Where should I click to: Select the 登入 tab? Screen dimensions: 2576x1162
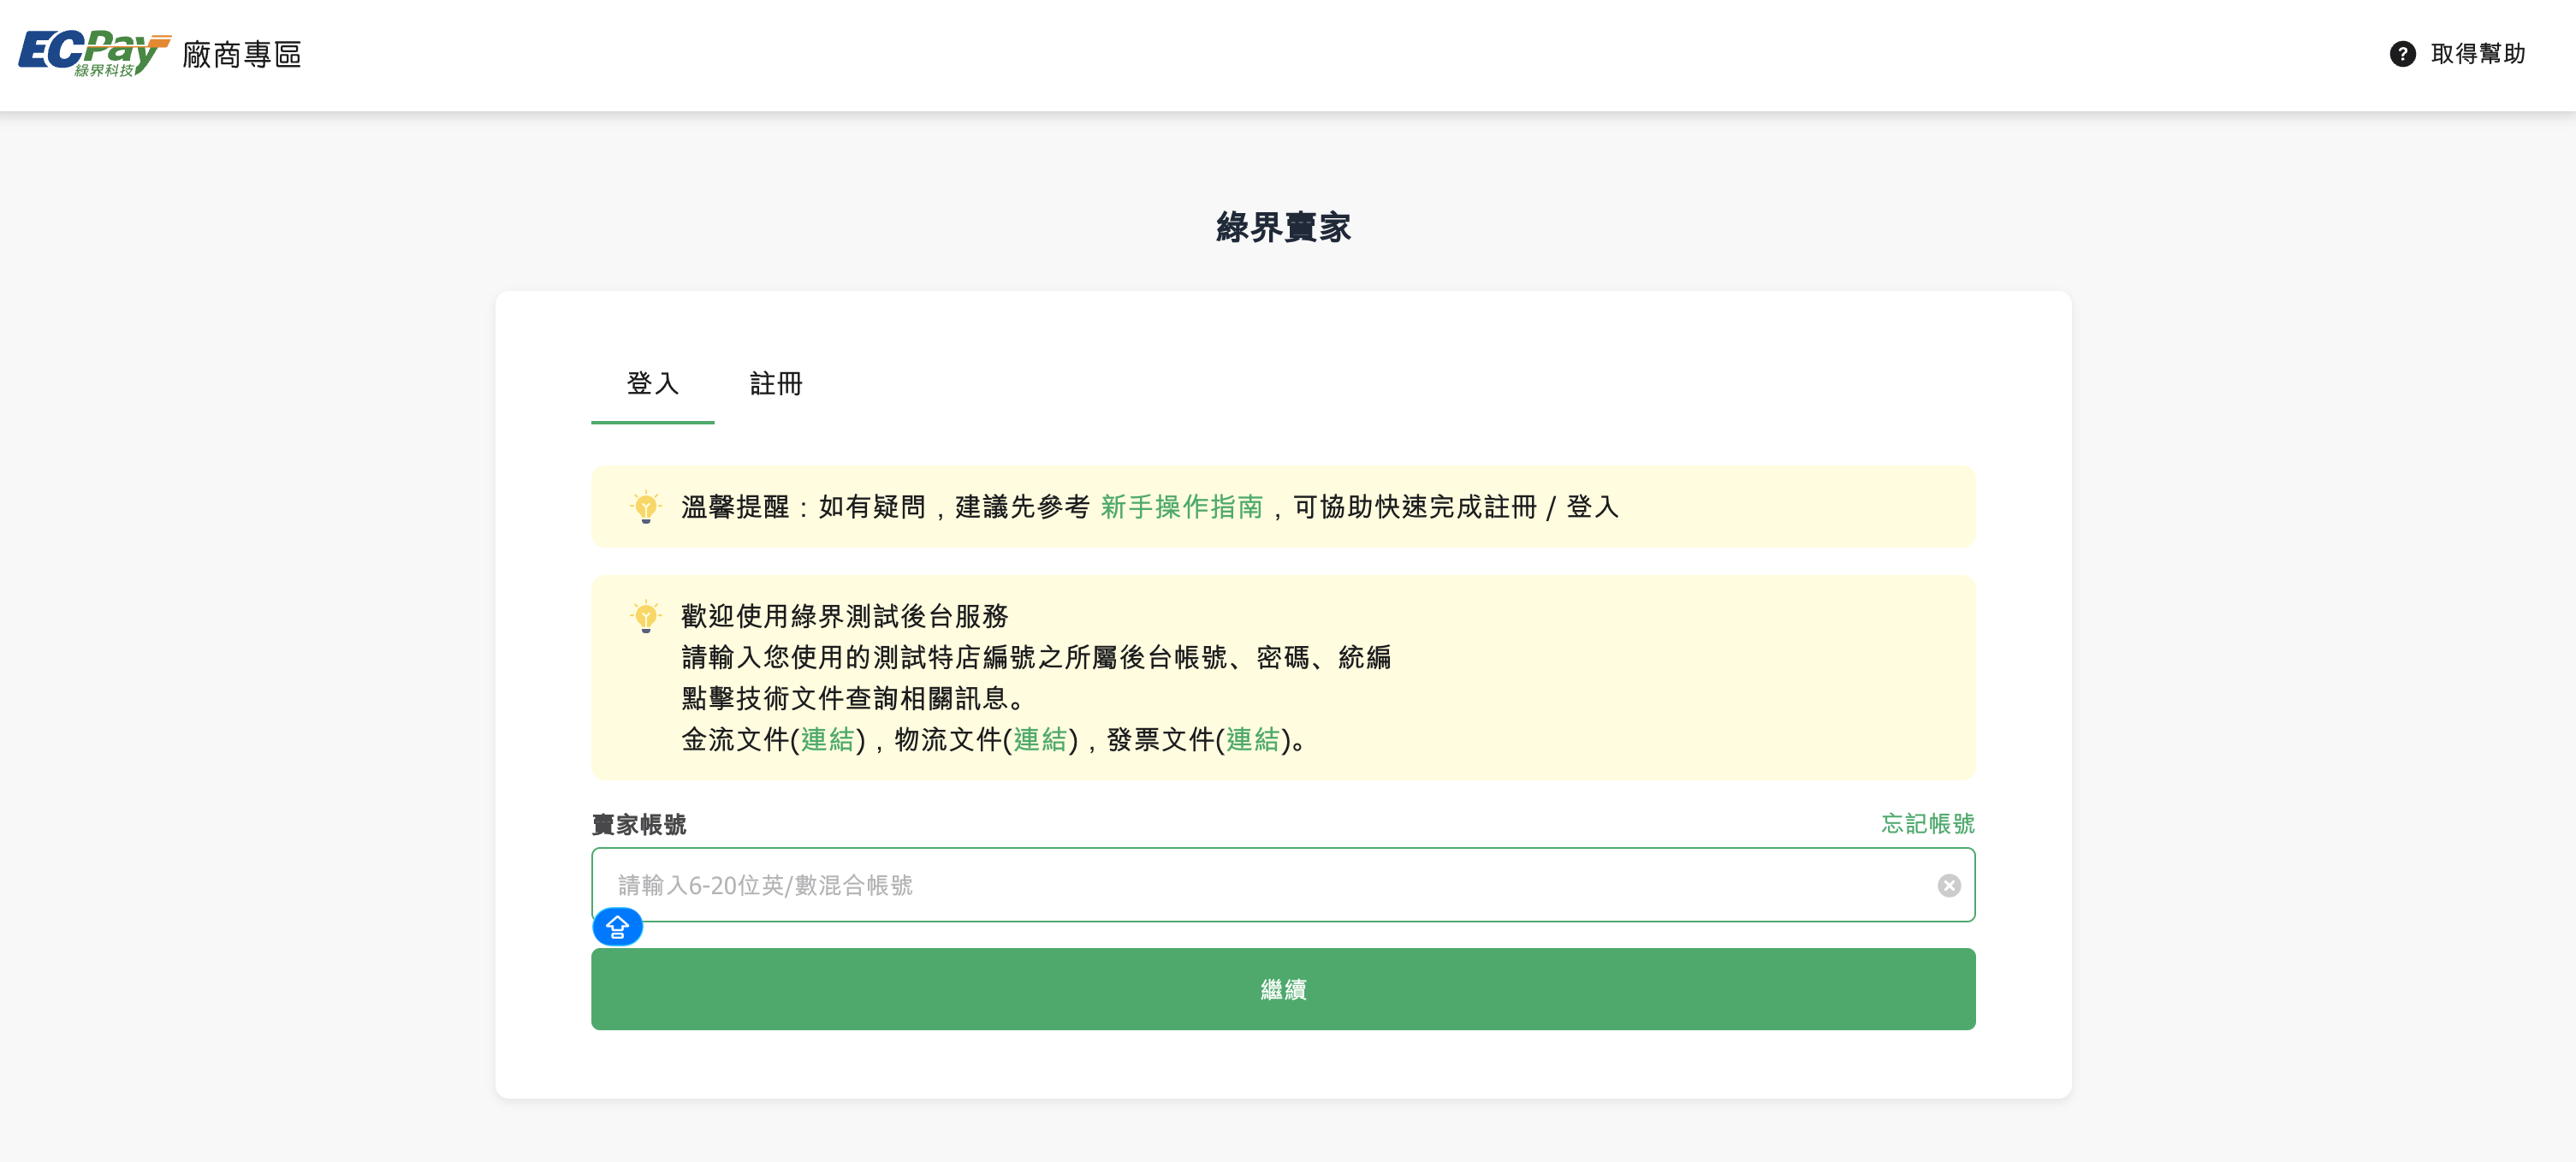point(652,385)
